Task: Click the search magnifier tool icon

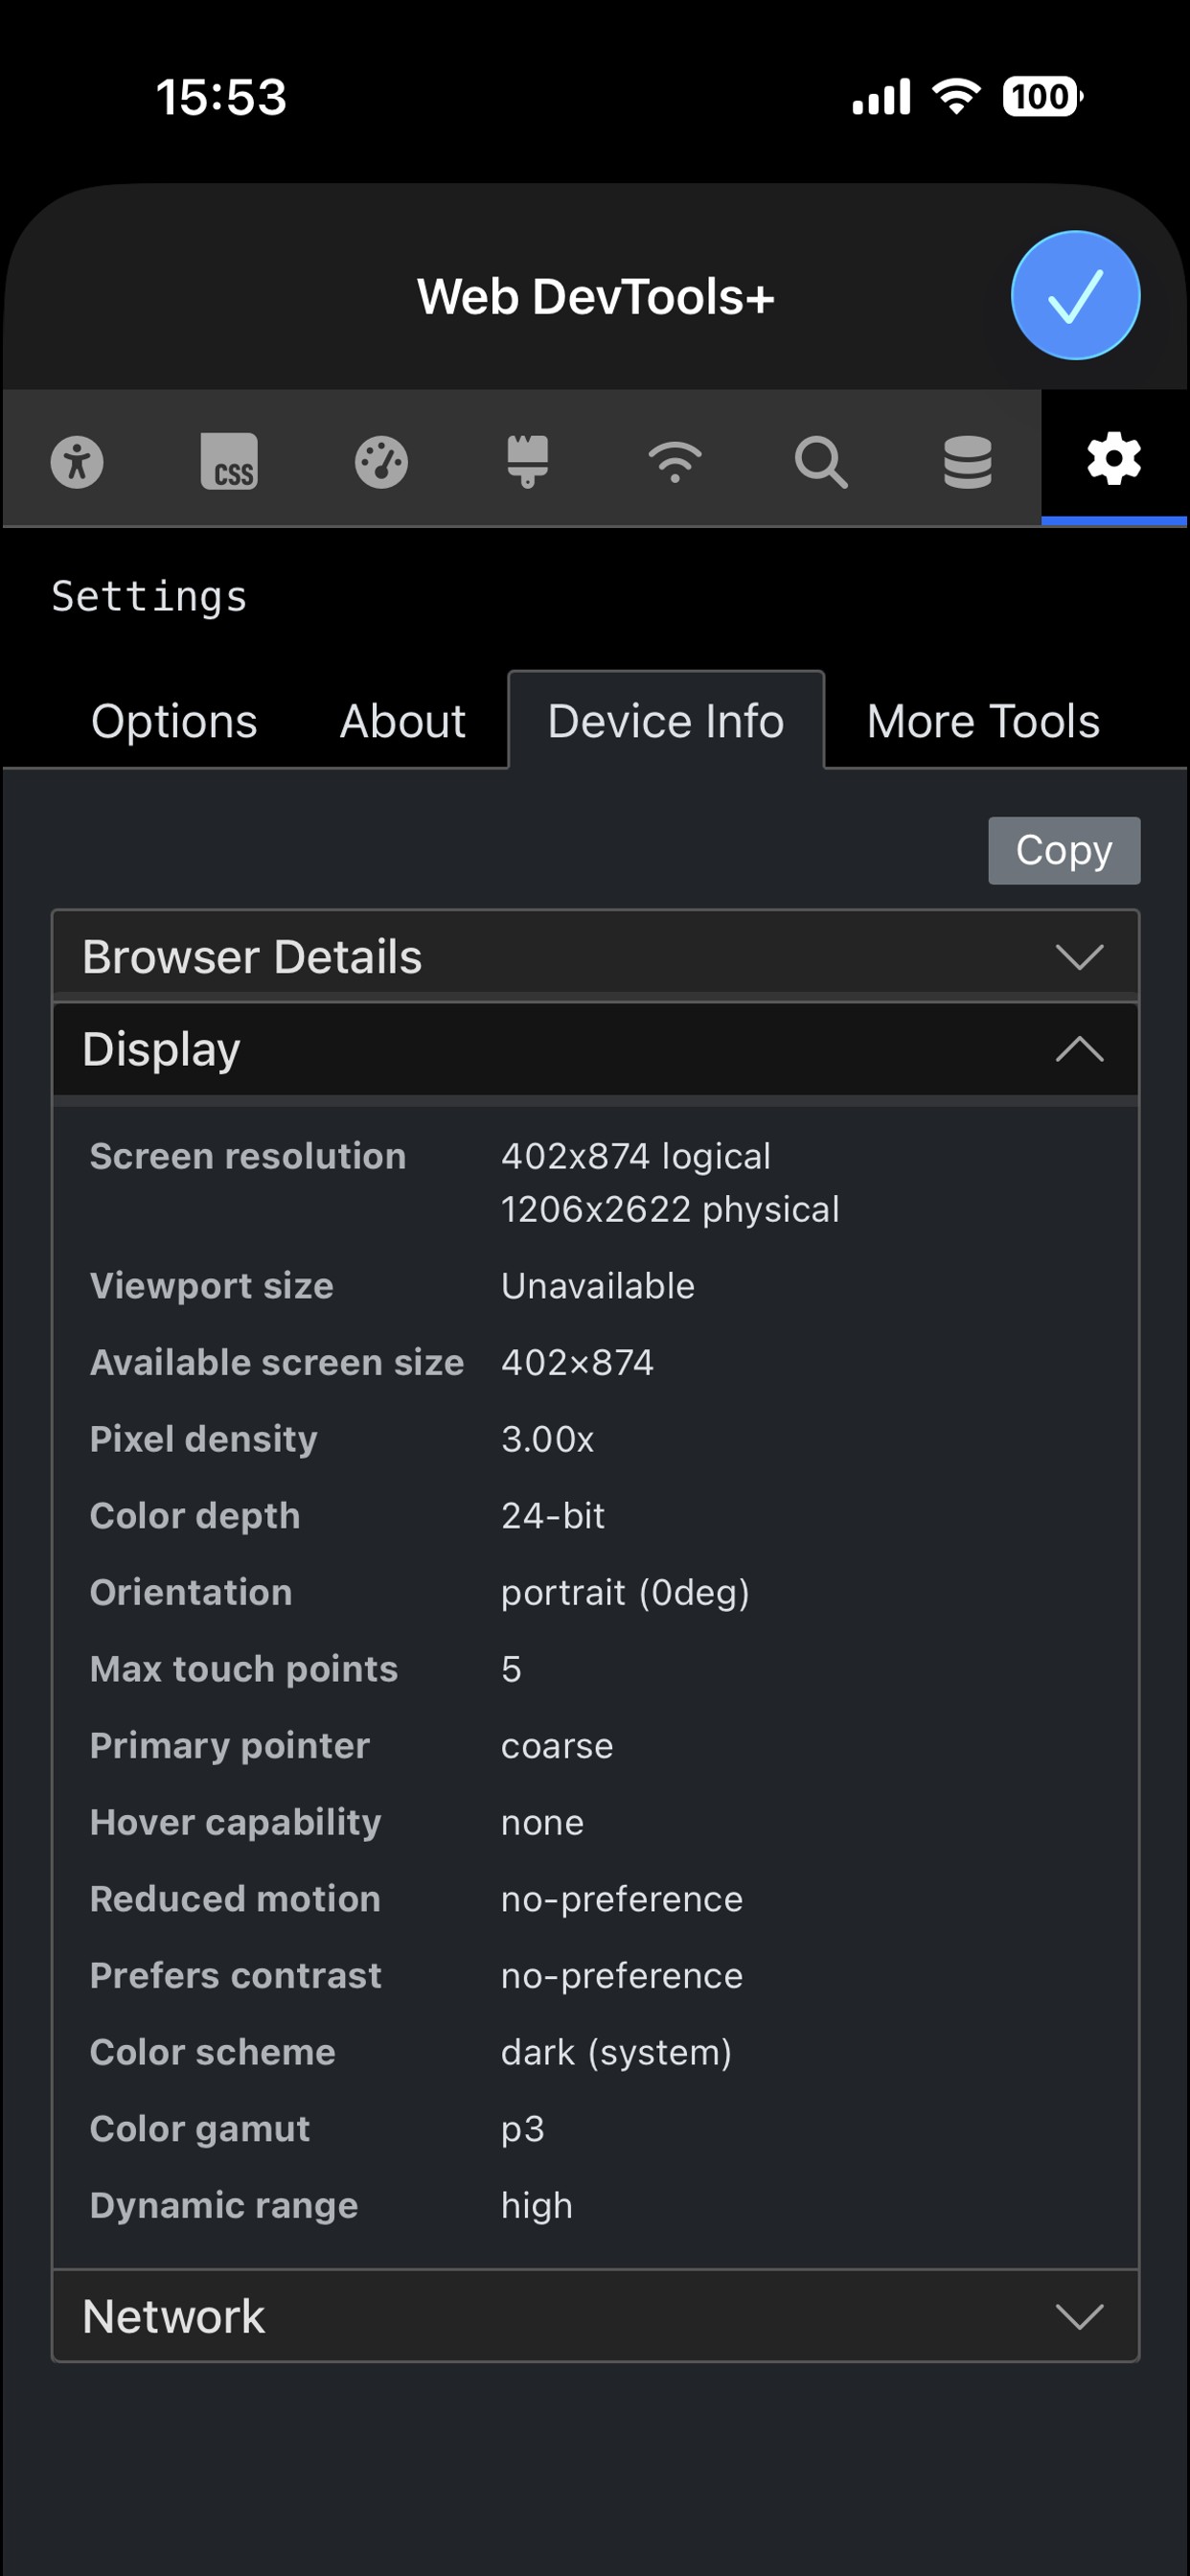Action: tap(822, 461)
